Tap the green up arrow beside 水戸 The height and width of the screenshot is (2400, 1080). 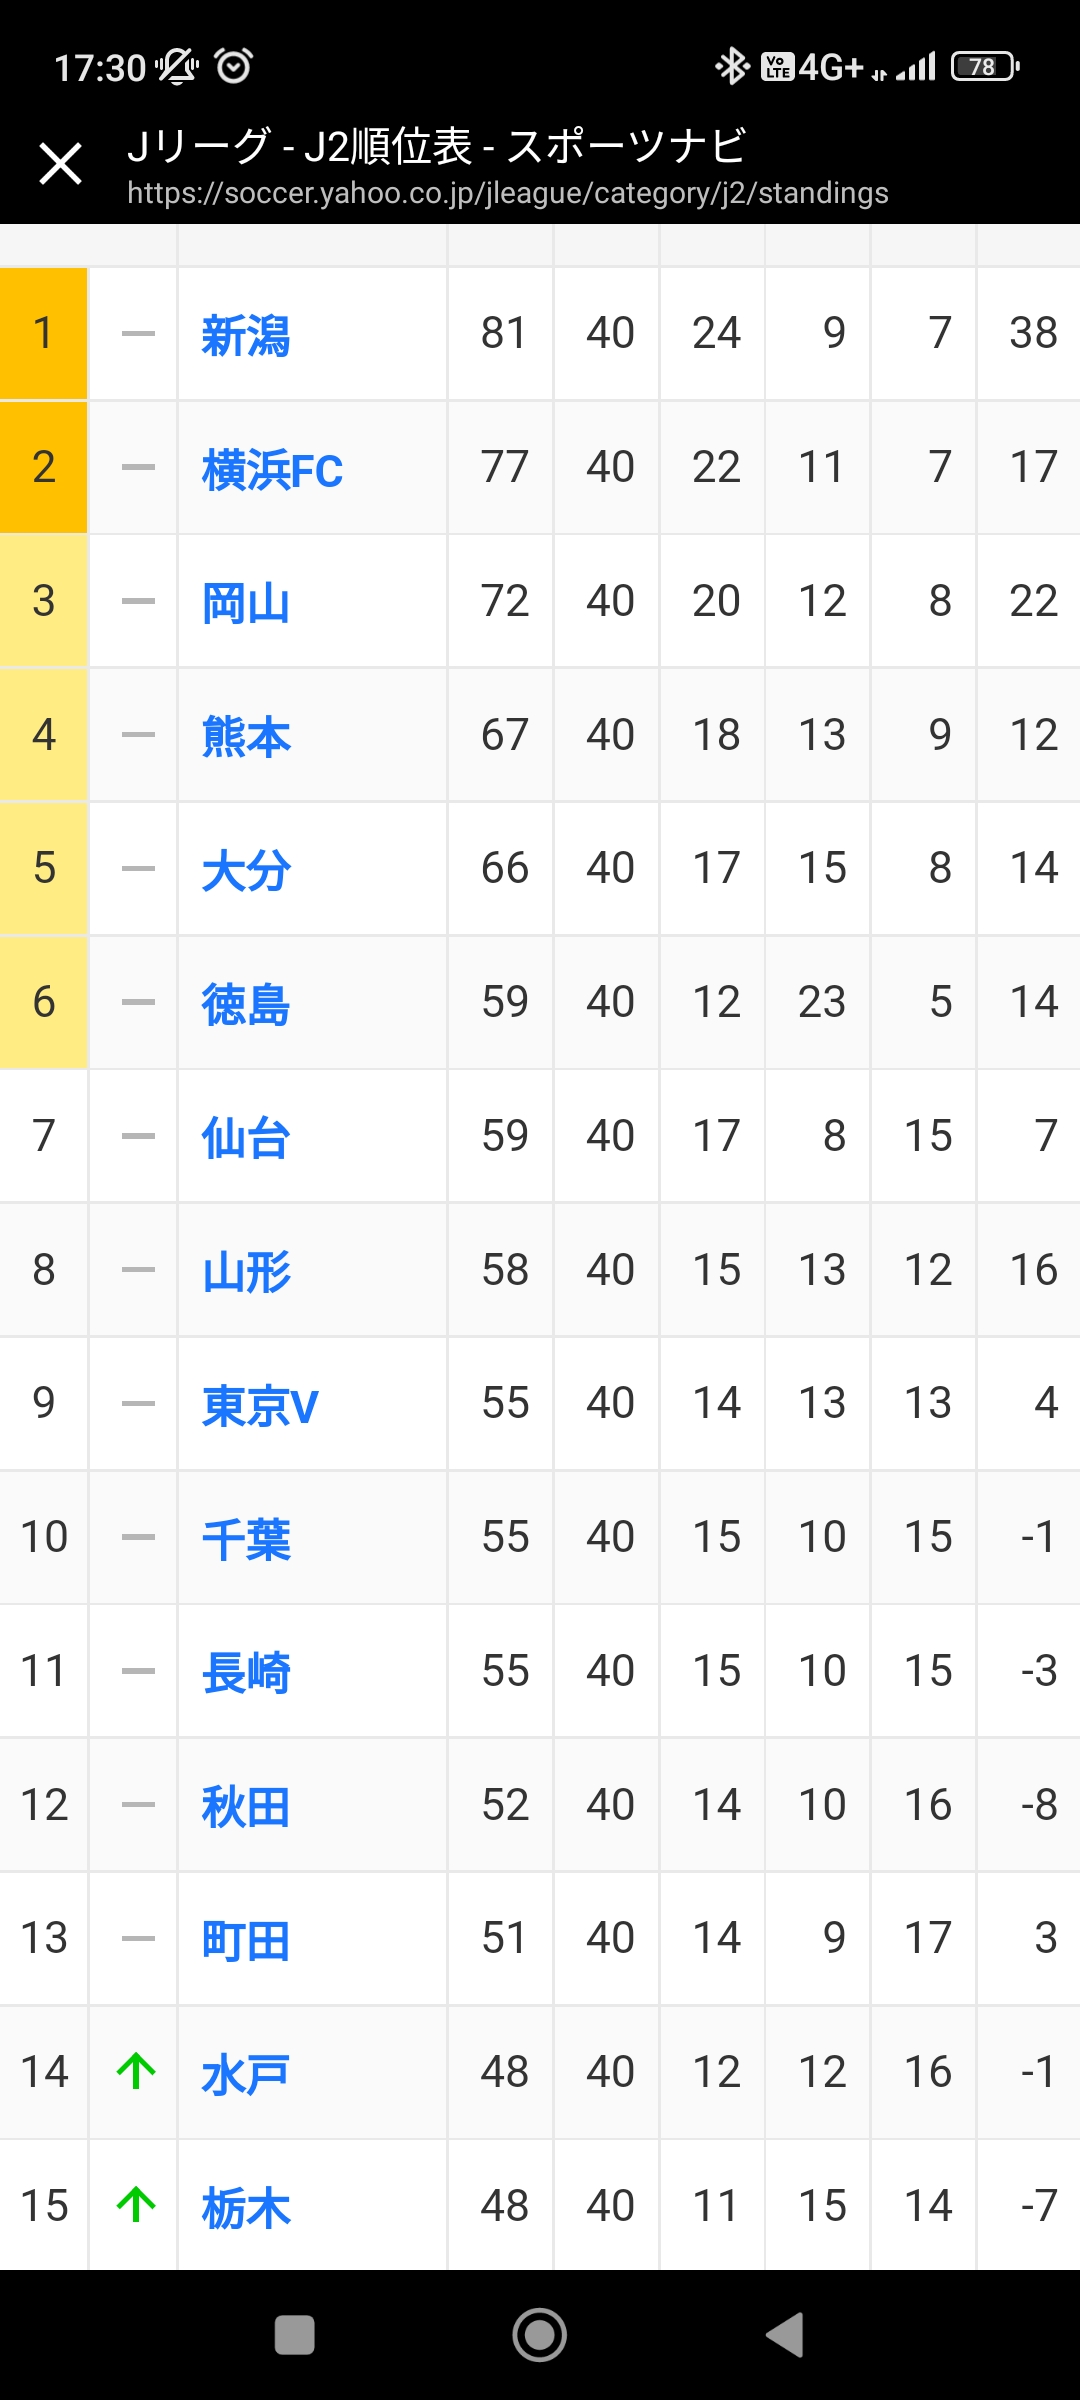click(137, 2071)
